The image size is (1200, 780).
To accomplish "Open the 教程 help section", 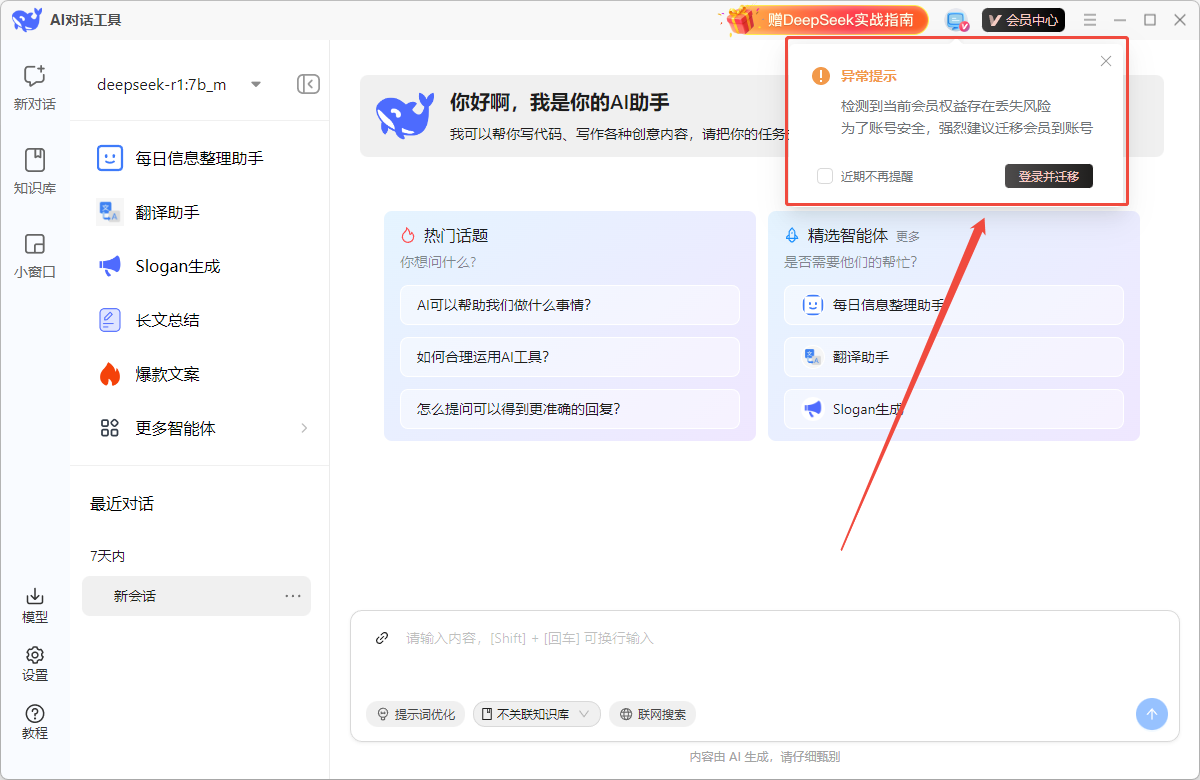I will coord(34,722).
